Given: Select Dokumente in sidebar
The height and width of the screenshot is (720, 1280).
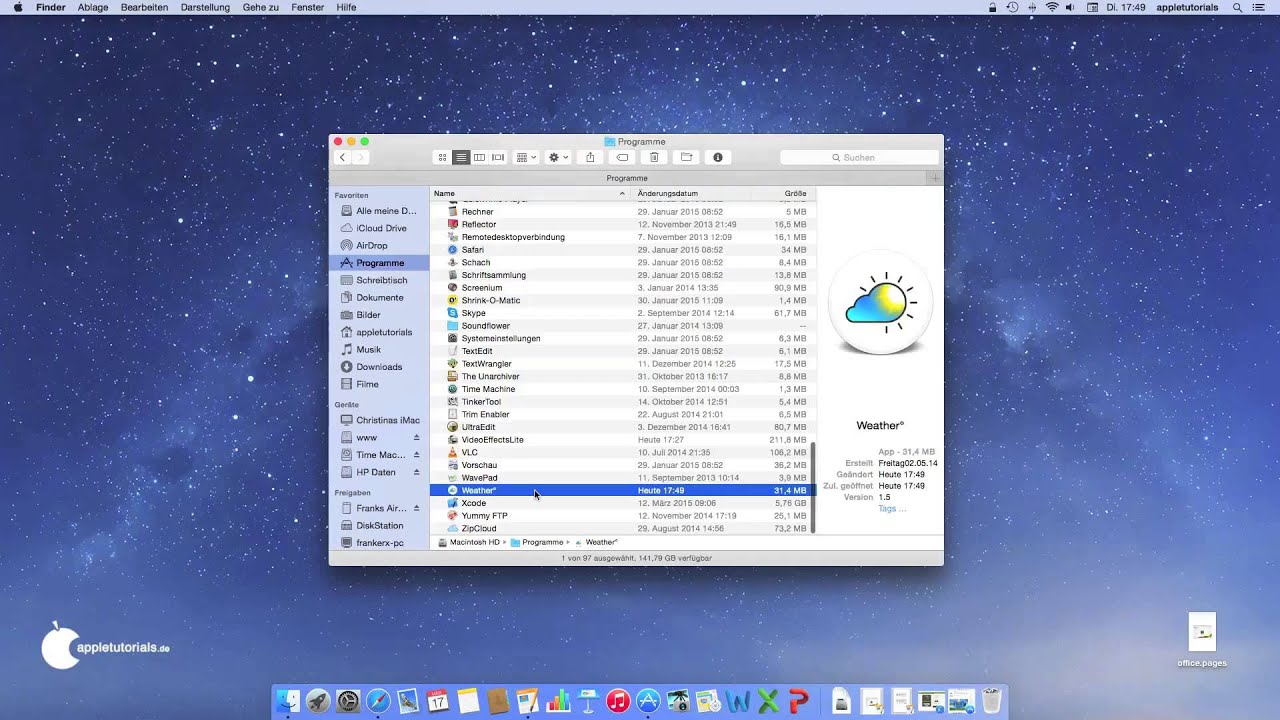Looking at the screenshot, I should pos(379,297).
